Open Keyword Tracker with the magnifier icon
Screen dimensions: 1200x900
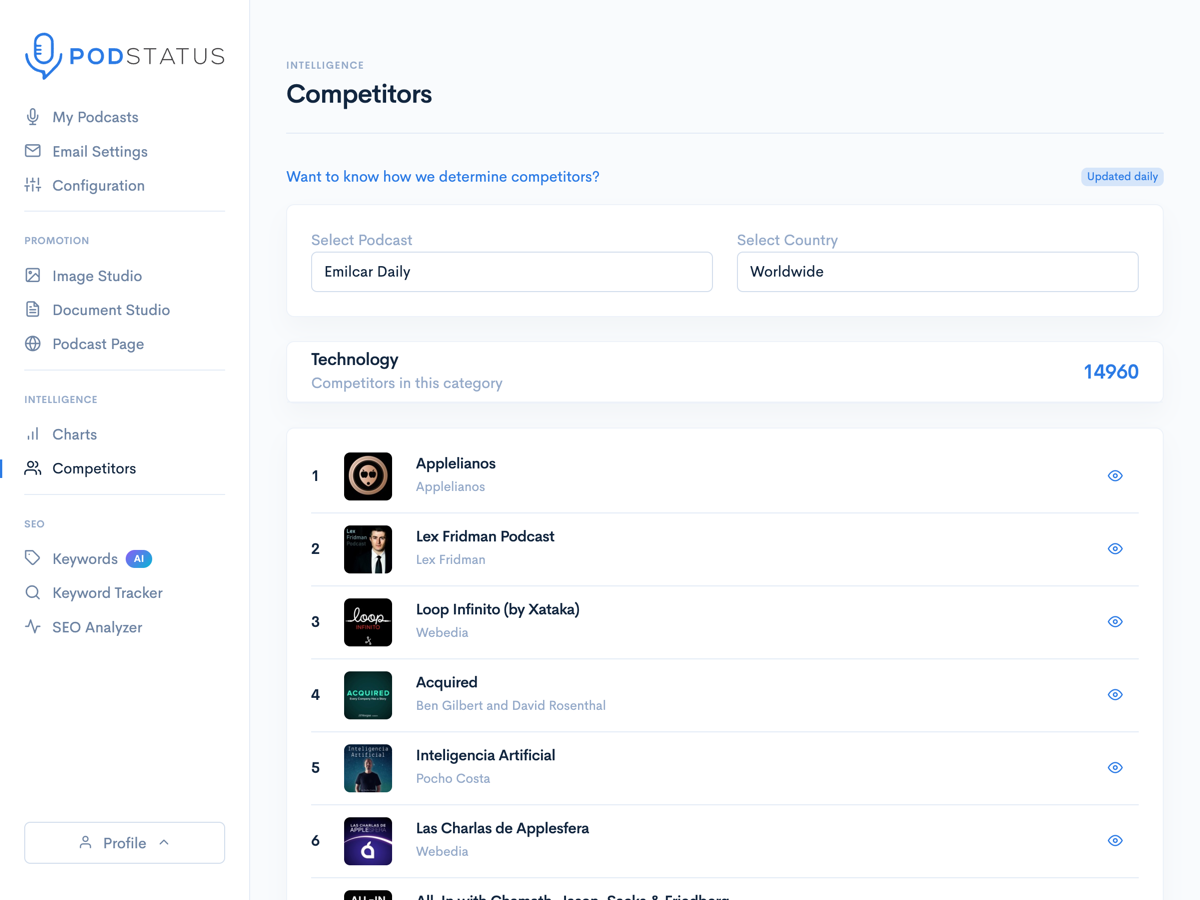click(33, 592)
